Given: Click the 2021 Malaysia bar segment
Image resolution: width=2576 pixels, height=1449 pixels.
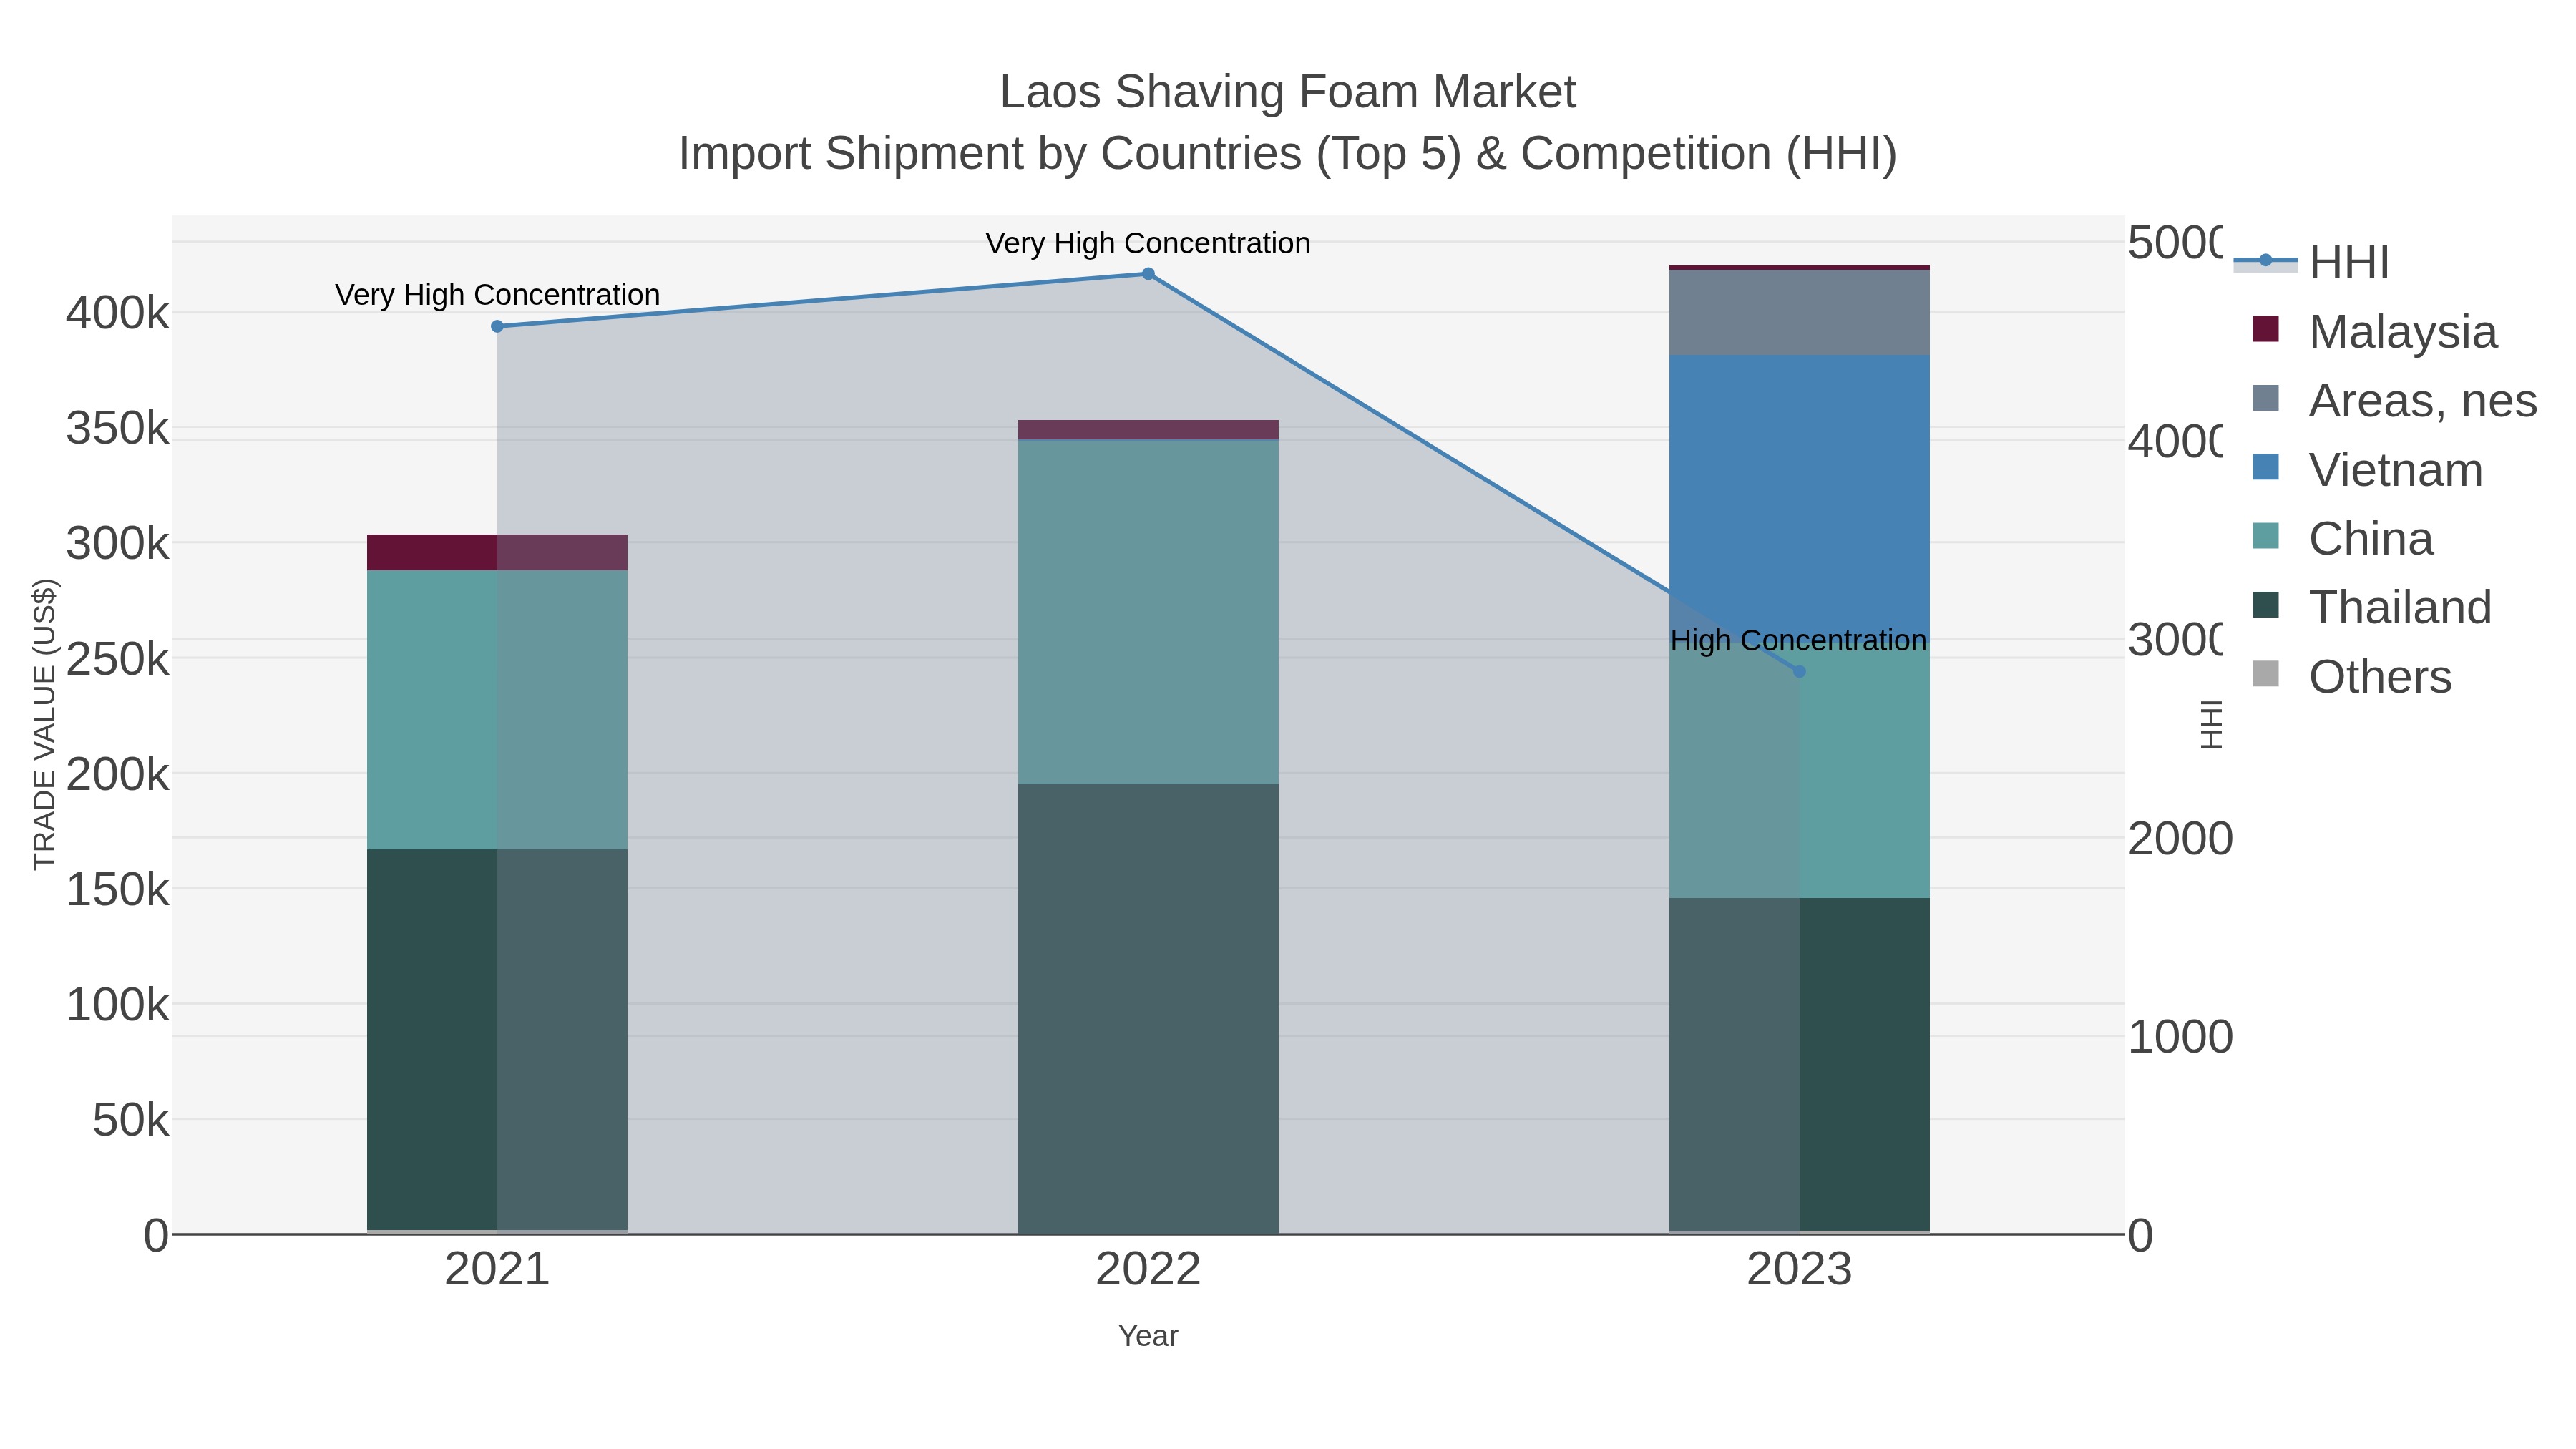Looking at the screenshot, I should coord(497,553).
